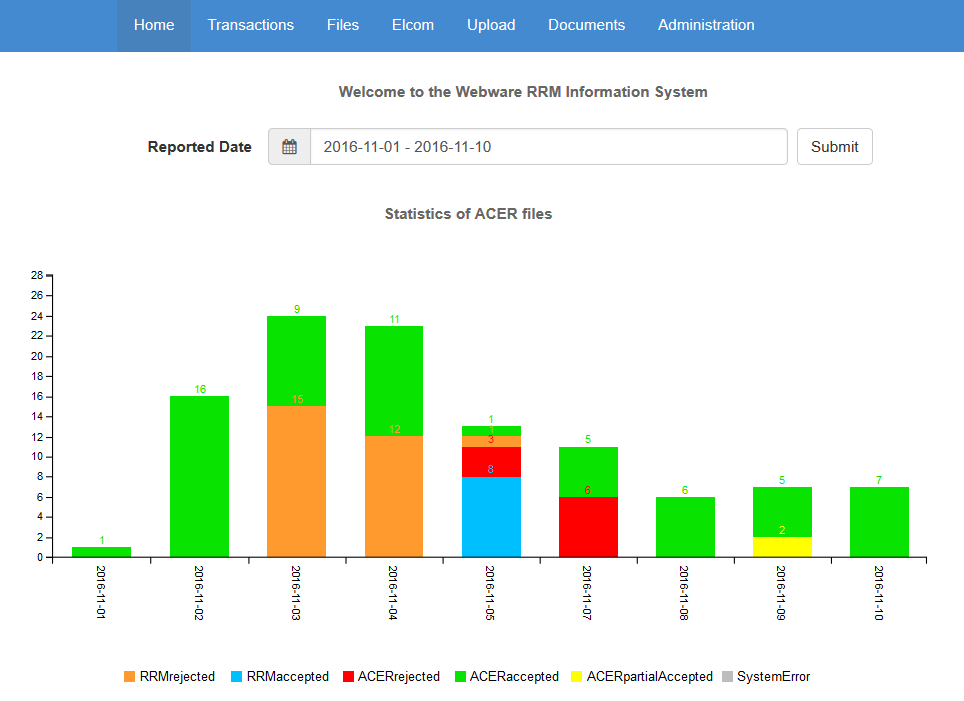Click the yellow bar segment on 2016-11-09
The image size is (964, 701).
(x=782, y=547)
